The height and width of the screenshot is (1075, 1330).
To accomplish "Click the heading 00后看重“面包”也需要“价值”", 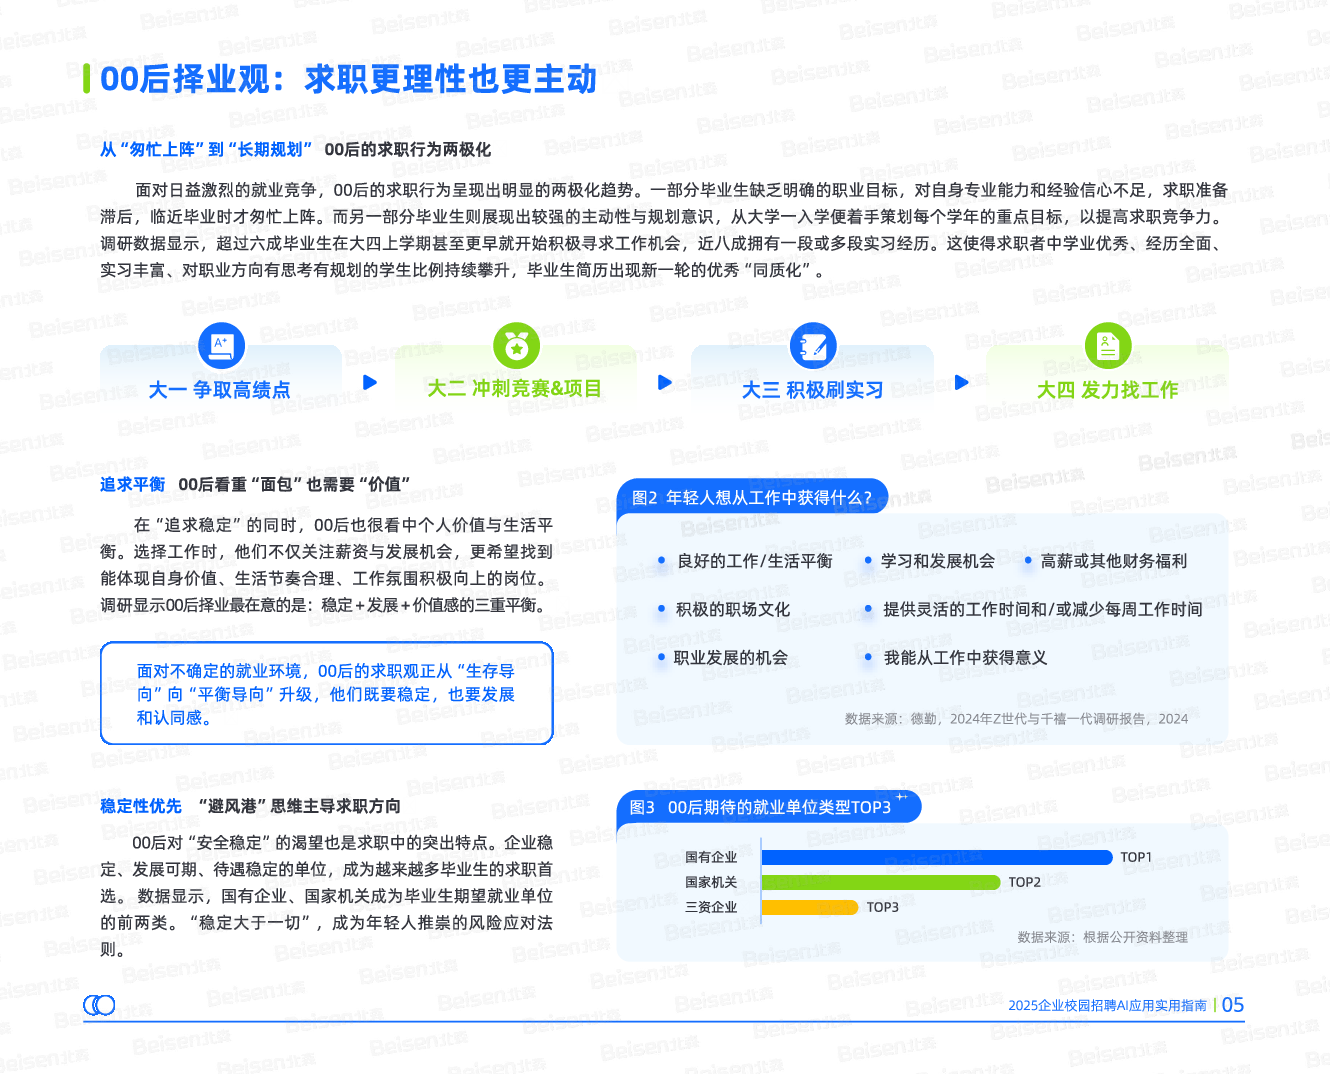I will click(294, 485).
